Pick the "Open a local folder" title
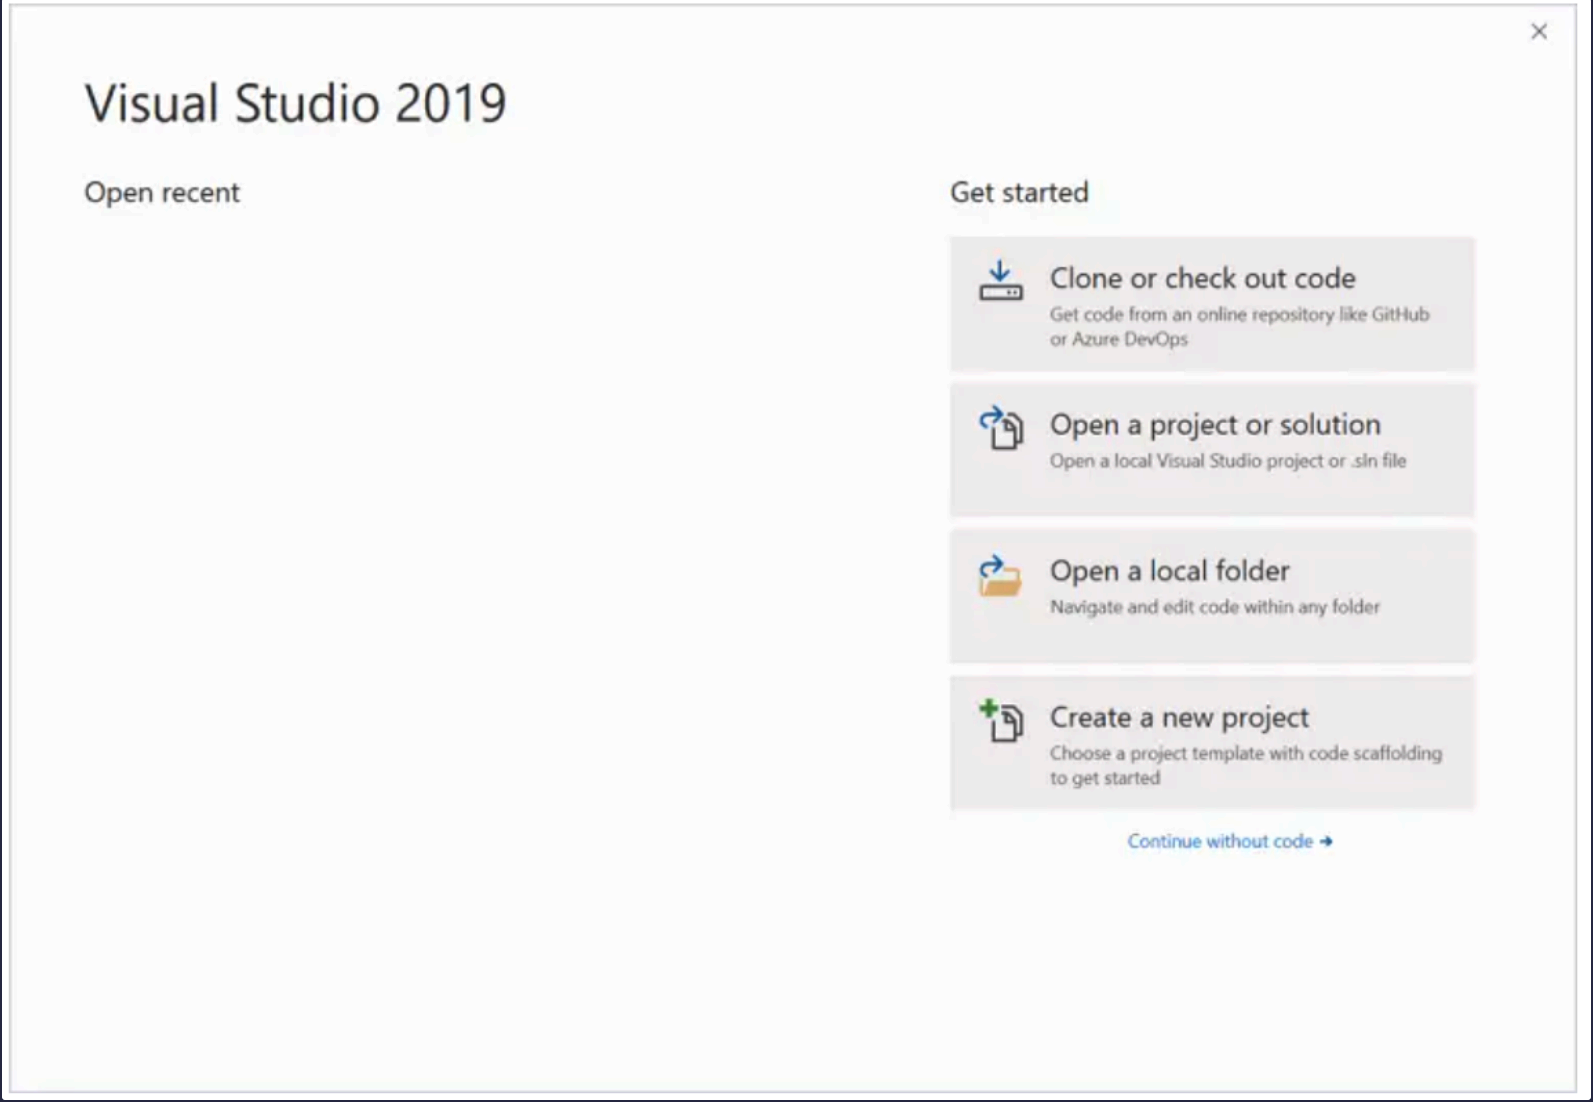 pos(1169,571)
